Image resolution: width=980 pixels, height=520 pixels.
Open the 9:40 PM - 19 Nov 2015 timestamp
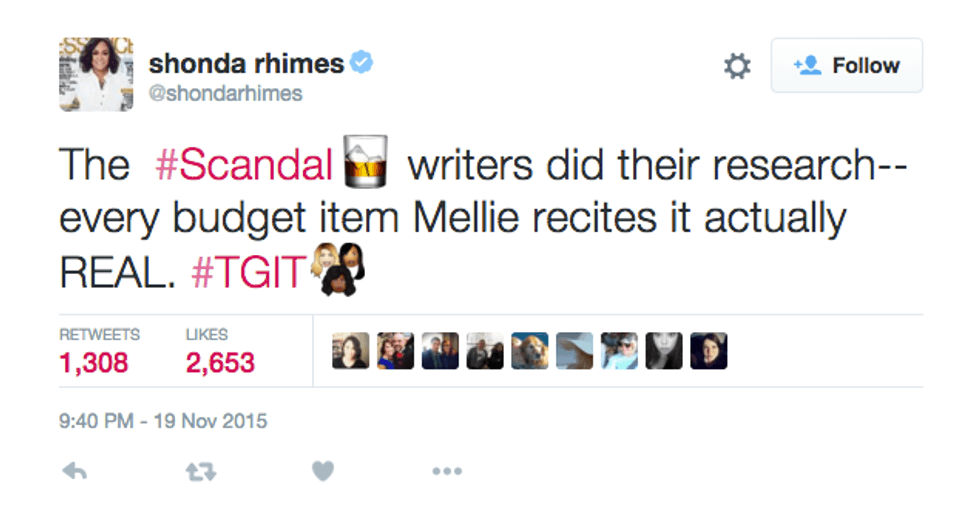point(163,421)
